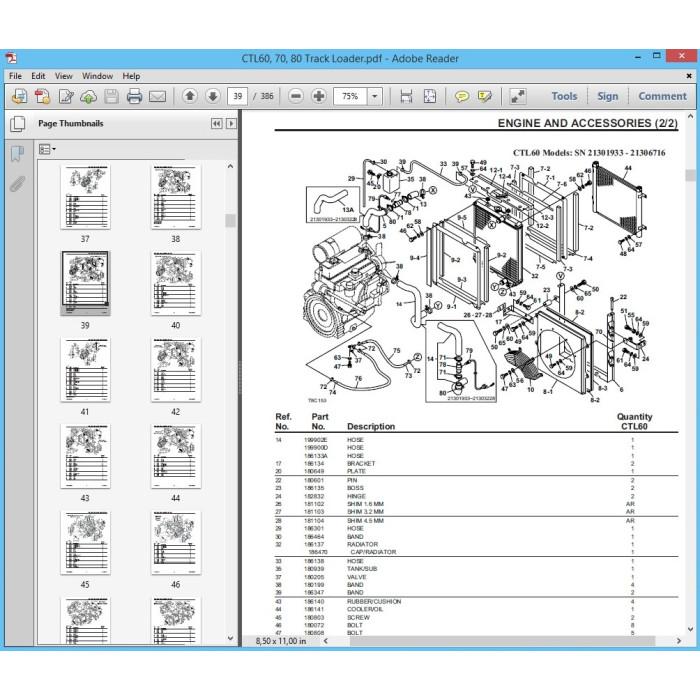
Task: Click the horizontal scroll left arrow
Action: tap(325, 641)
